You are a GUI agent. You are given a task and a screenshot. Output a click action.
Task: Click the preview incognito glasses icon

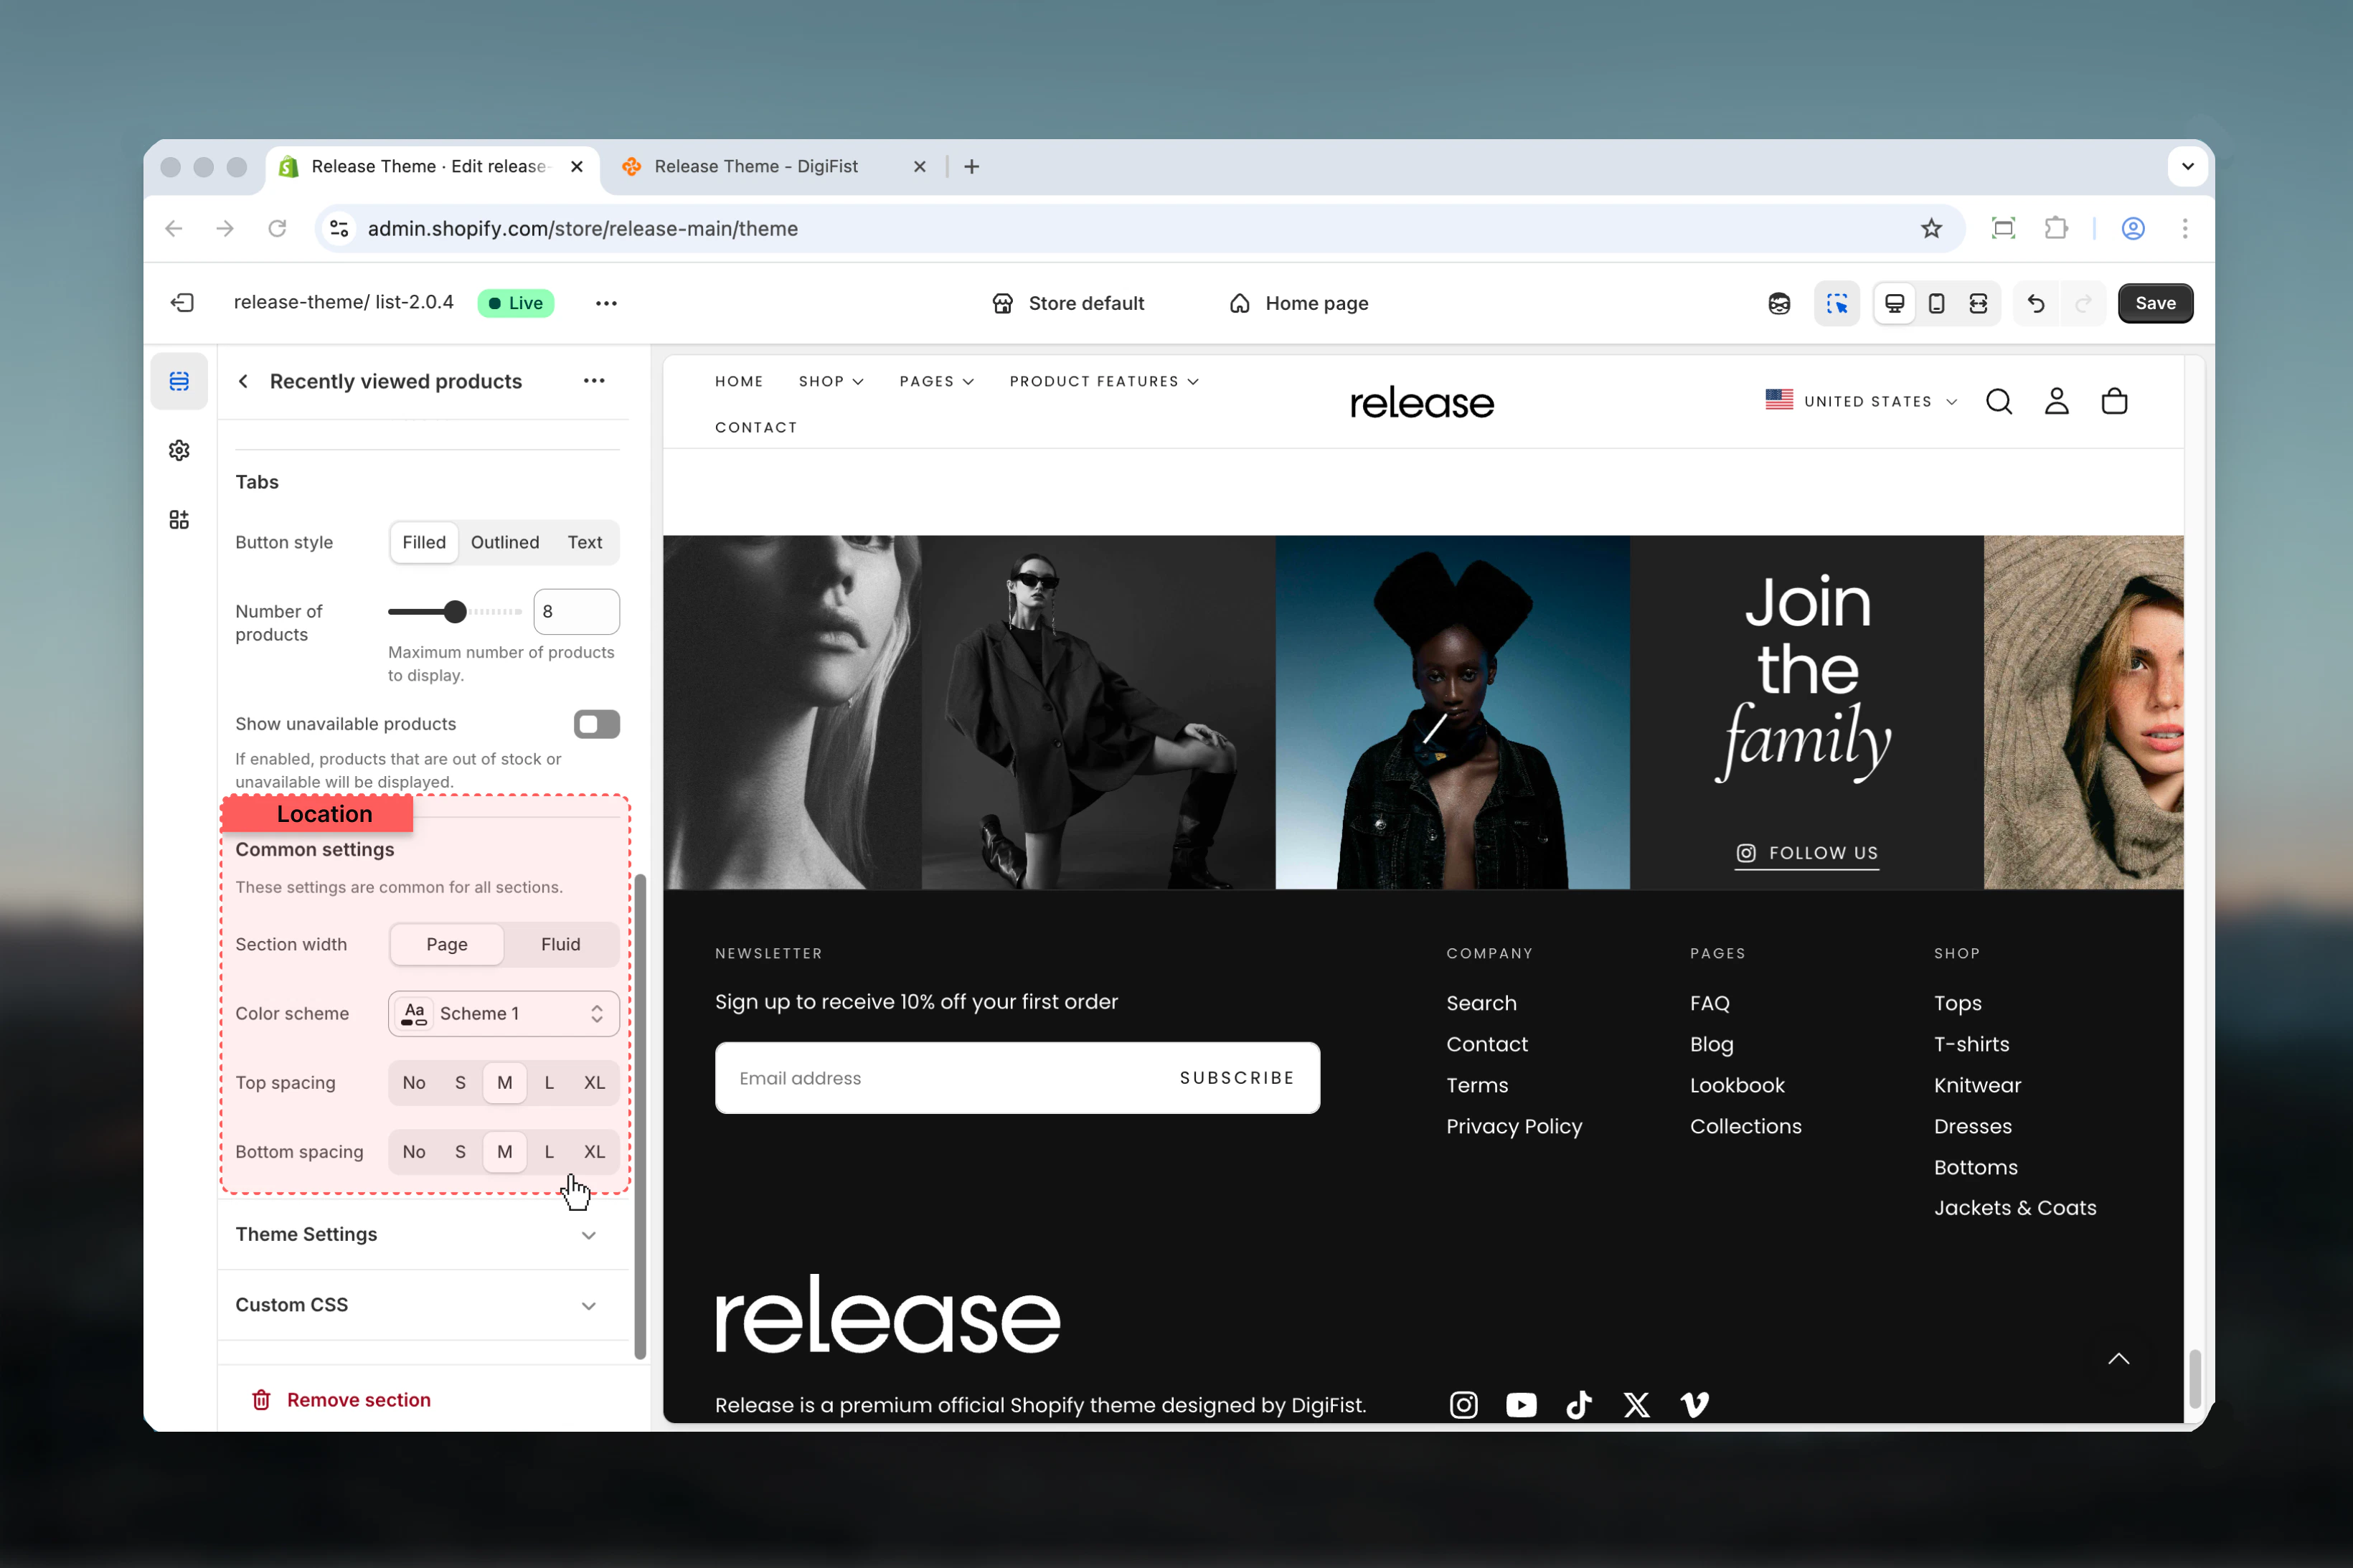(1779, 303)
